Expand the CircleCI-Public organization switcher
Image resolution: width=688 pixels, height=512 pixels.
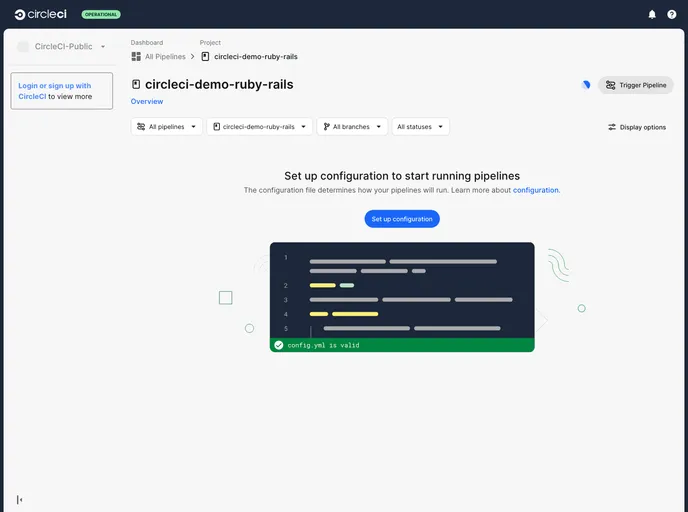61,47
